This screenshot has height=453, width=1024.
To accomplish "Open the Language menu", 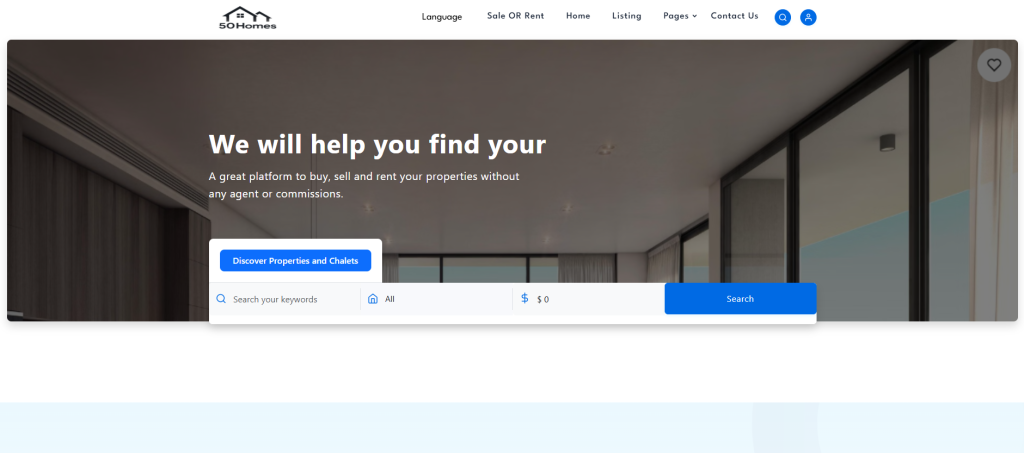I will tap(442, 17).
